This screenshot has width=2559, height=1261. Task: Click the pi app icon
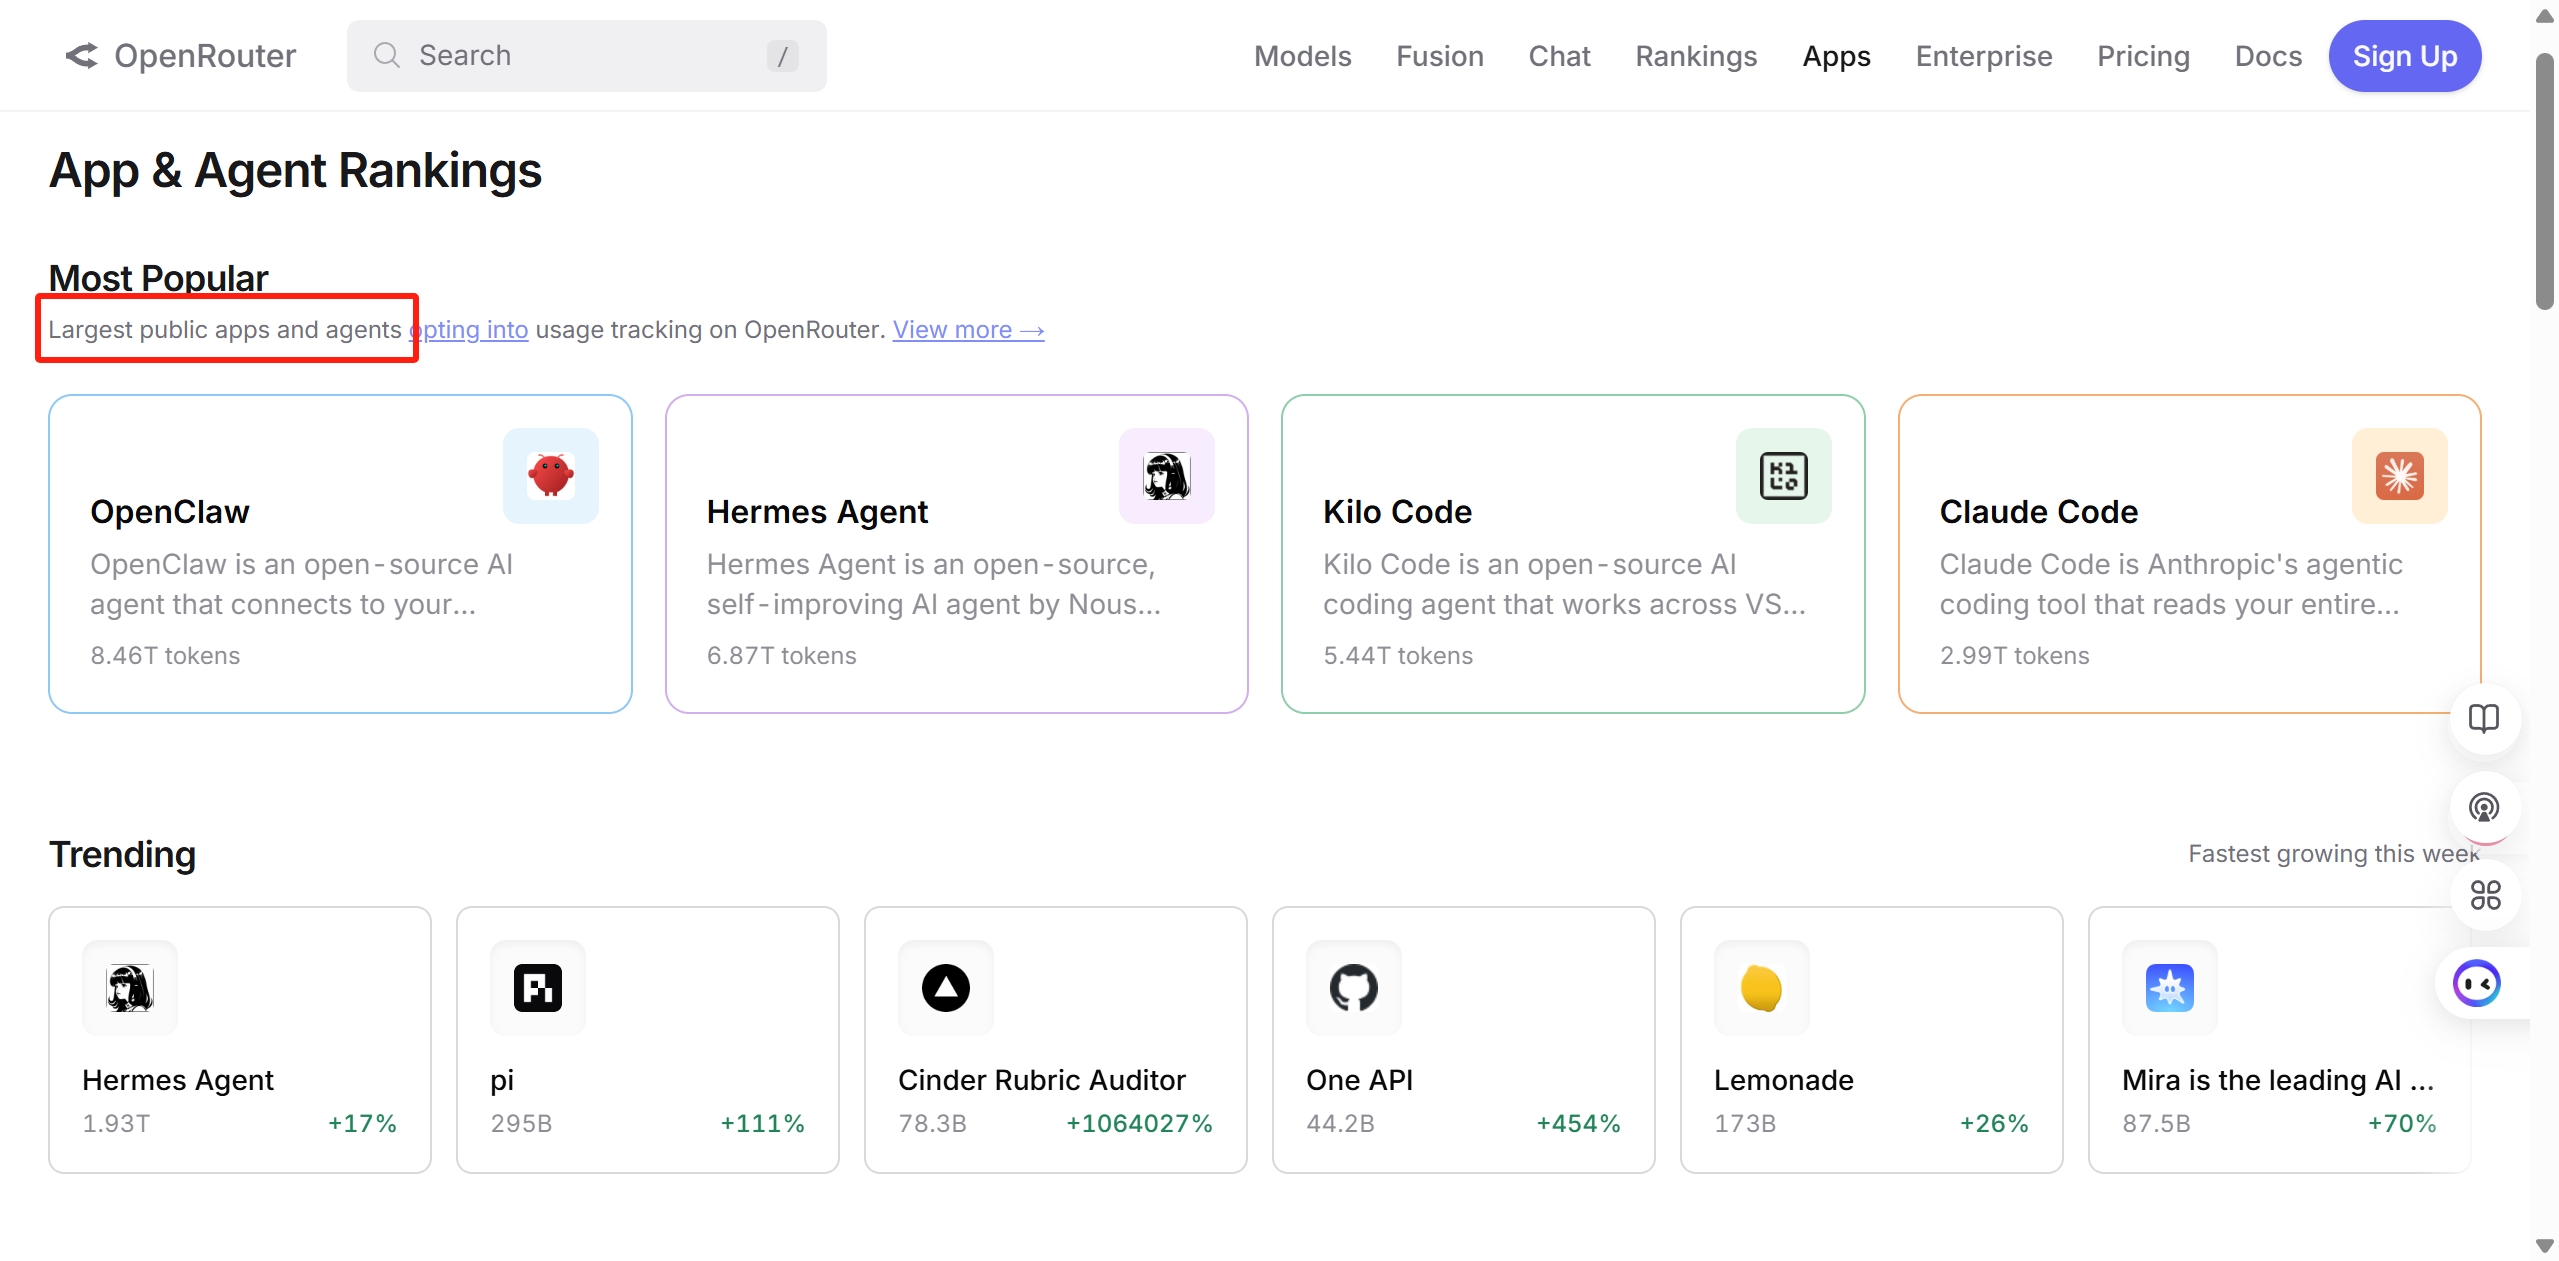click(x=538, y=988)
